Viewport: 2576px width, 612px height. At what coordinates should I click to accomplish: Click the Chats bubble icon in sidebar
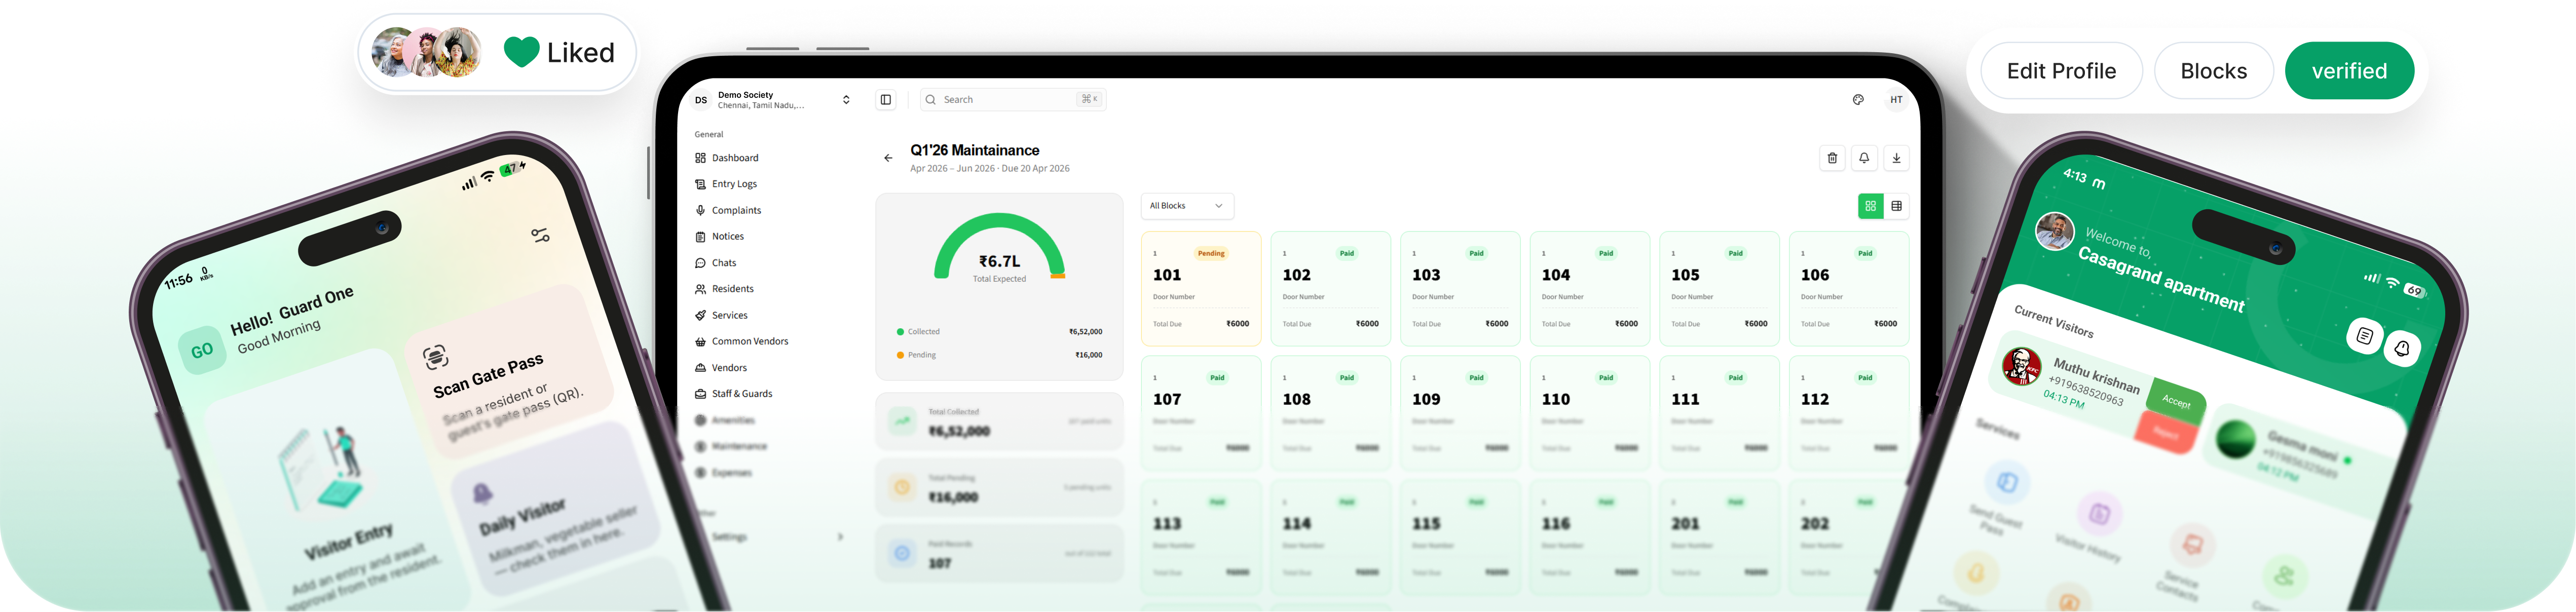pos(700,263)
